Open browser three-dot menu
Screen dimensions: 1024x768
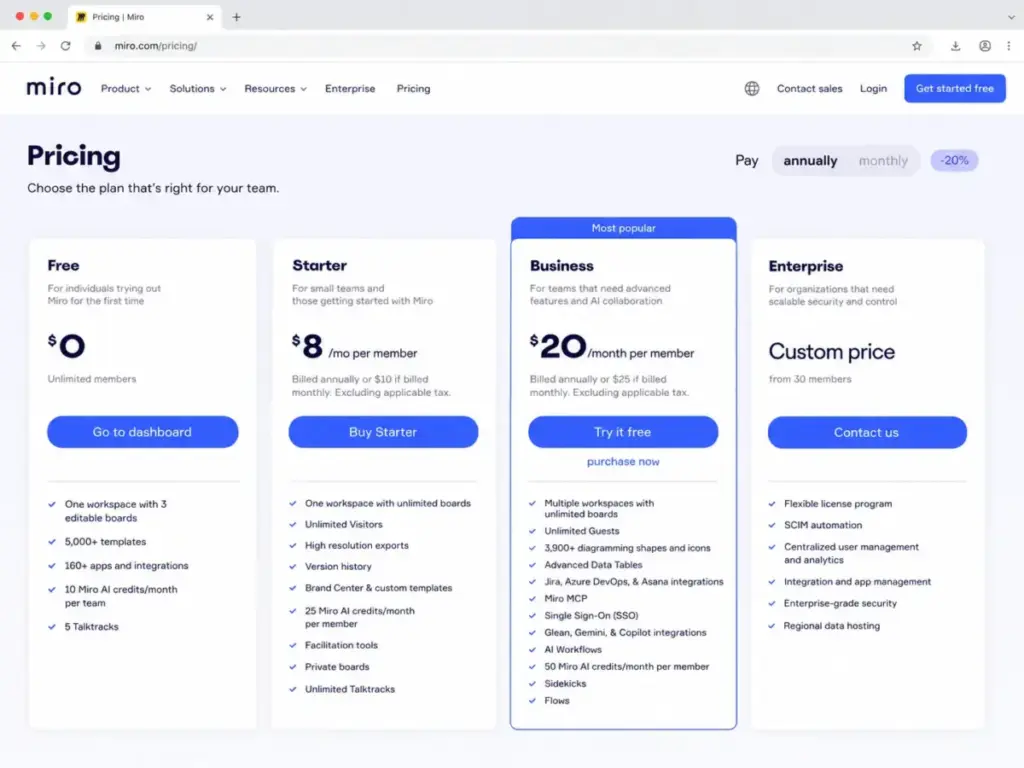1009,46
